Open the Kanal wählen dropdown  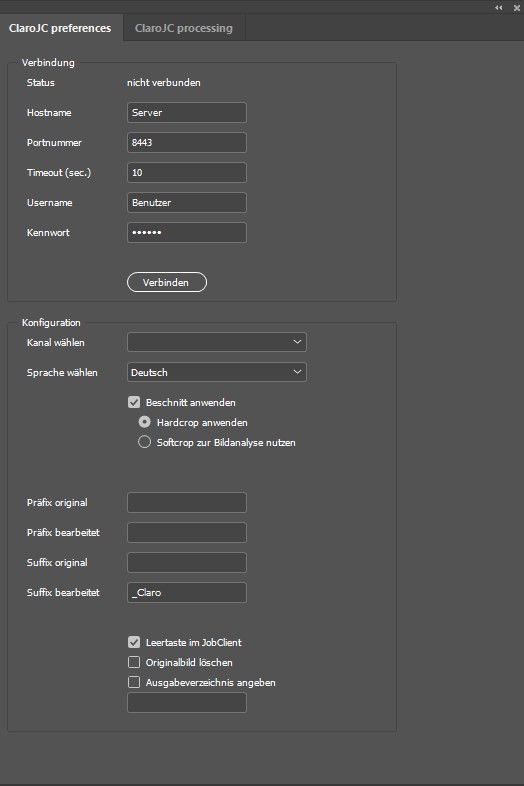217,342
